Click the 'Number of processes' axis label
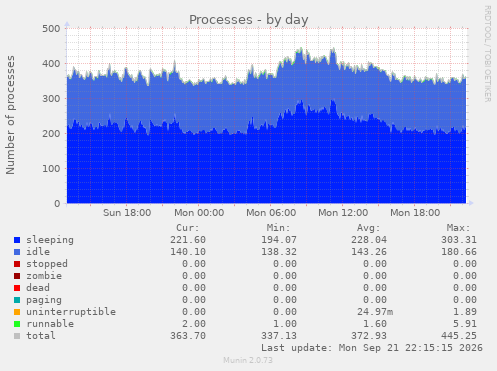497x371 pixels. (x=10, y=115)
